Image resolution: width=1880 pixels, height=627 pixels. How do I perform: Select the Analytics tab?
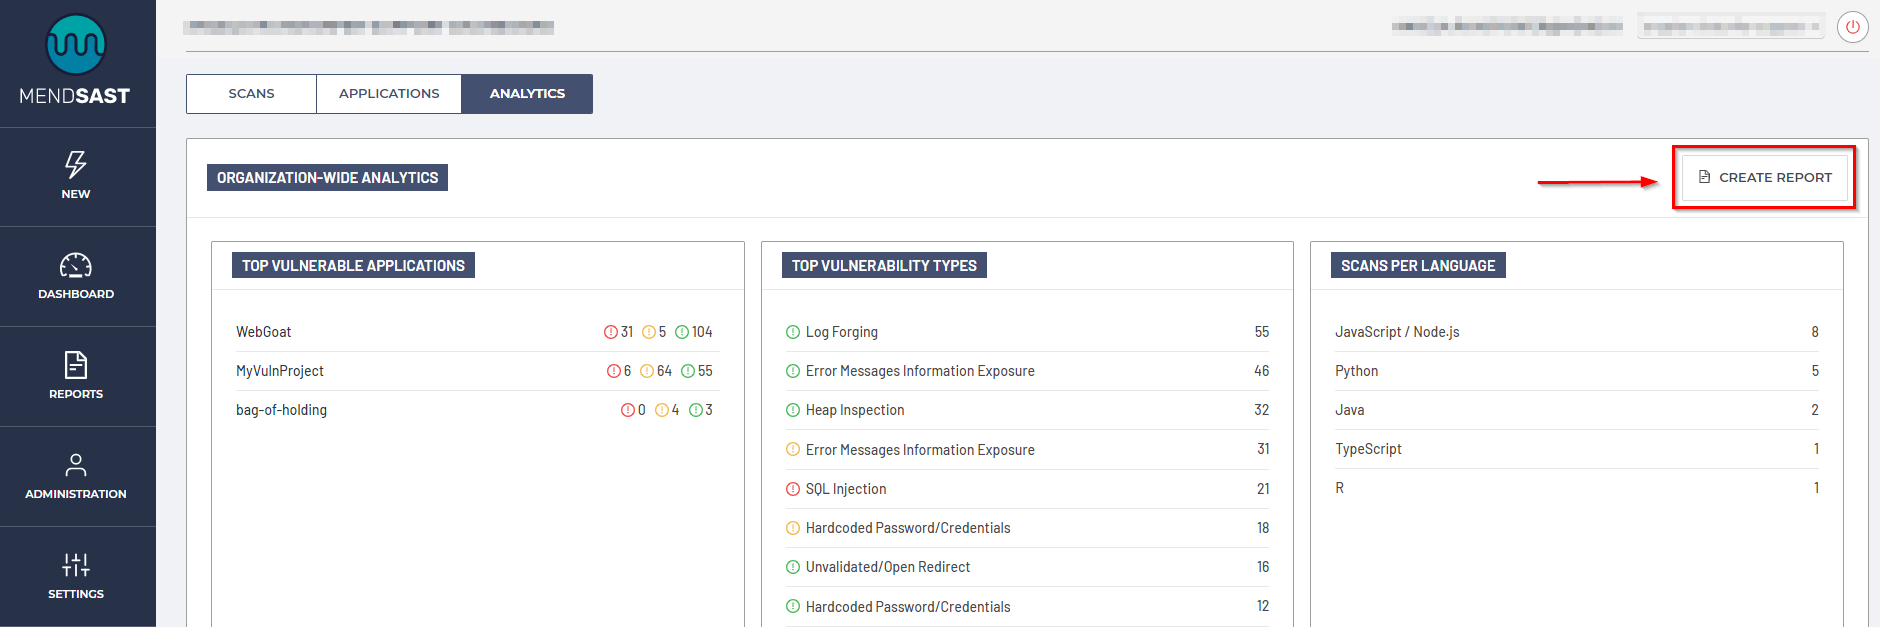coord(527,94)
